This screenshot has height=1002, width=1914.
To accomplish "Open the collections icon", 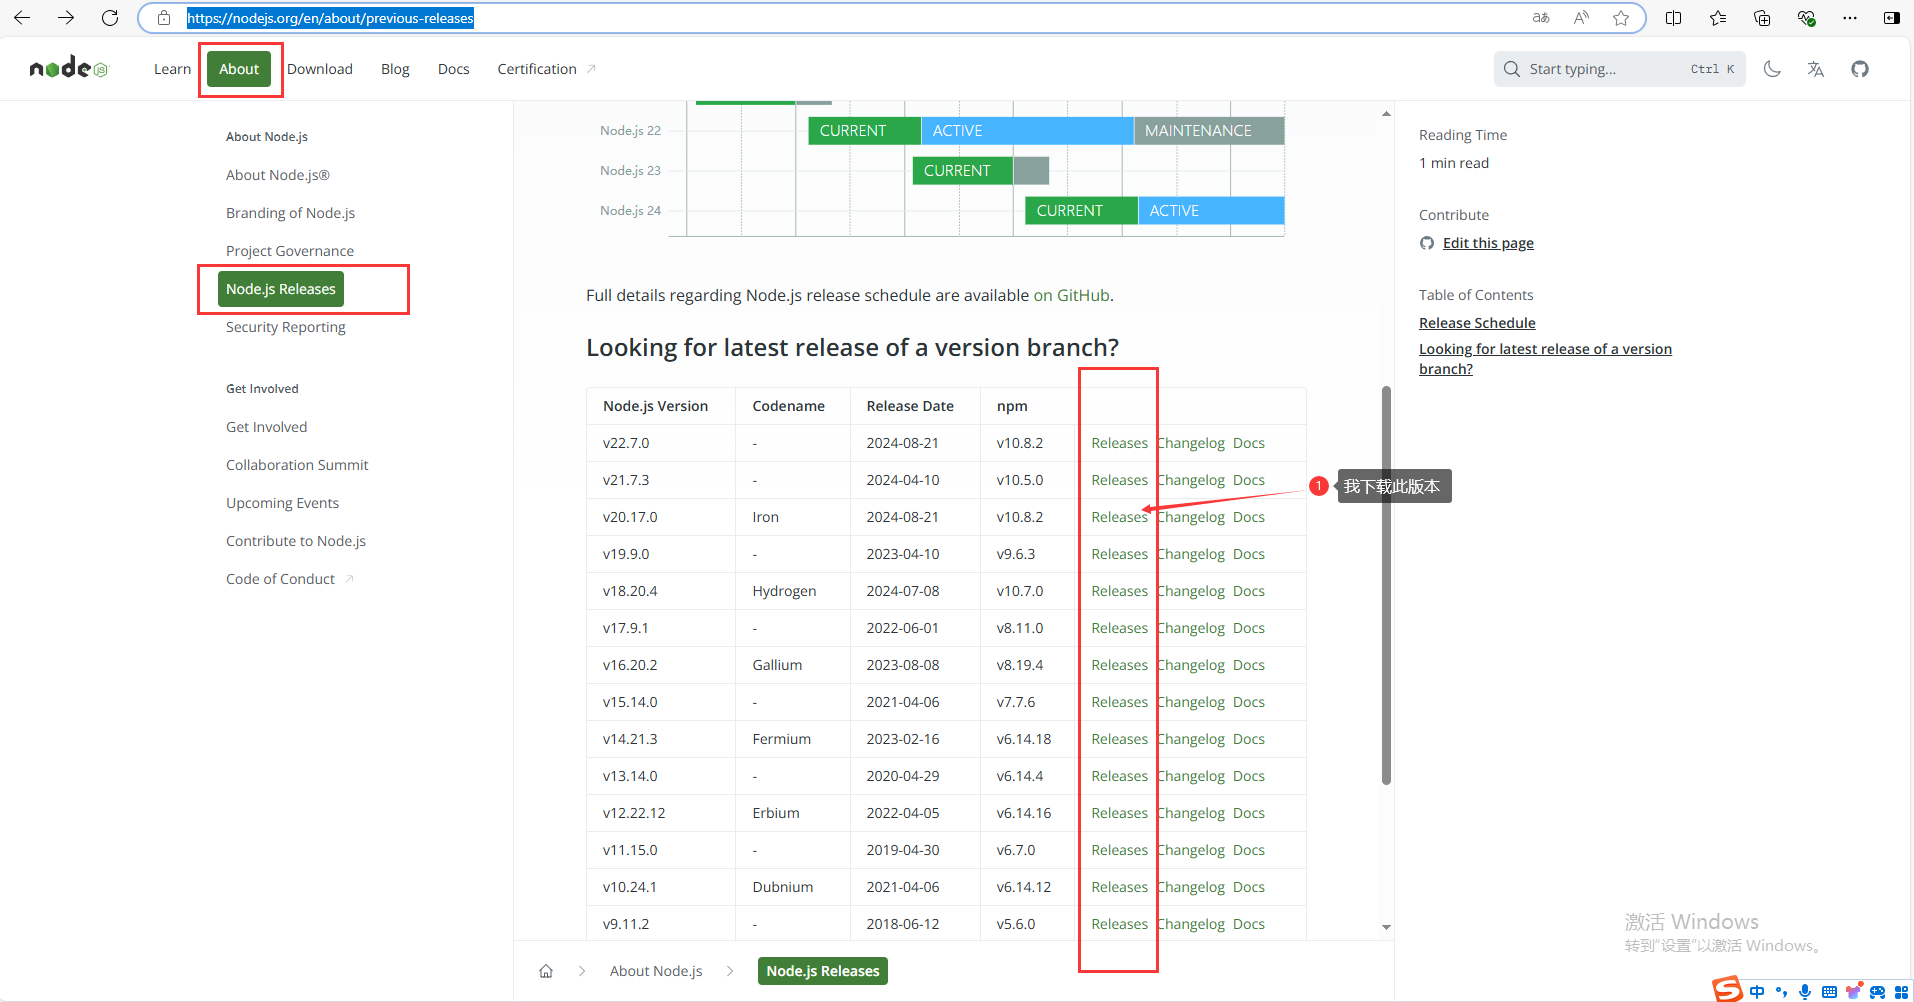I will coord(1762,18).
